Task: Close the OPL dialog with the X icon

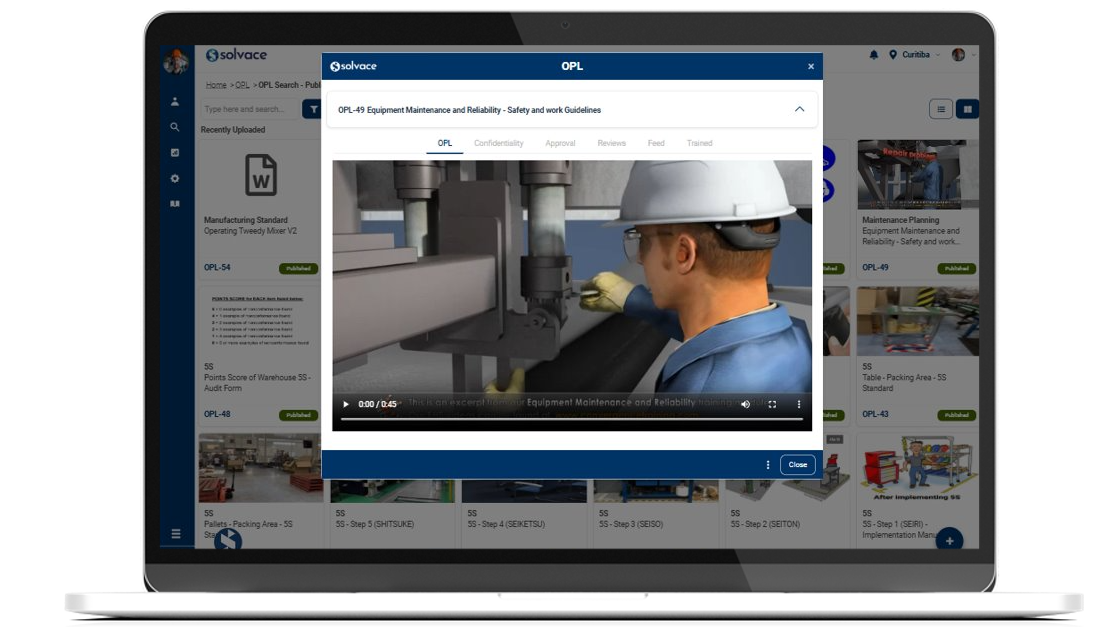Action: point(811,66)
